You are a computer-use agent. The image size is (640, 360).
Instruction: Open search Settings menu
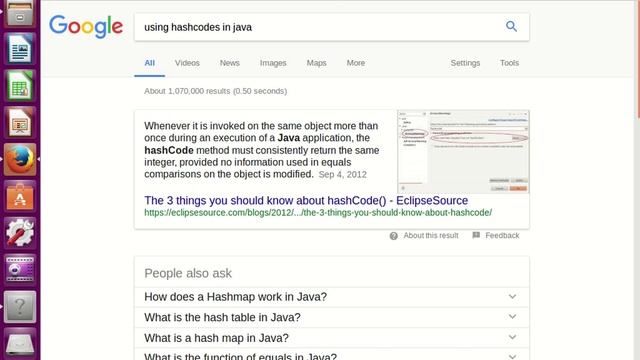(465, 63)
